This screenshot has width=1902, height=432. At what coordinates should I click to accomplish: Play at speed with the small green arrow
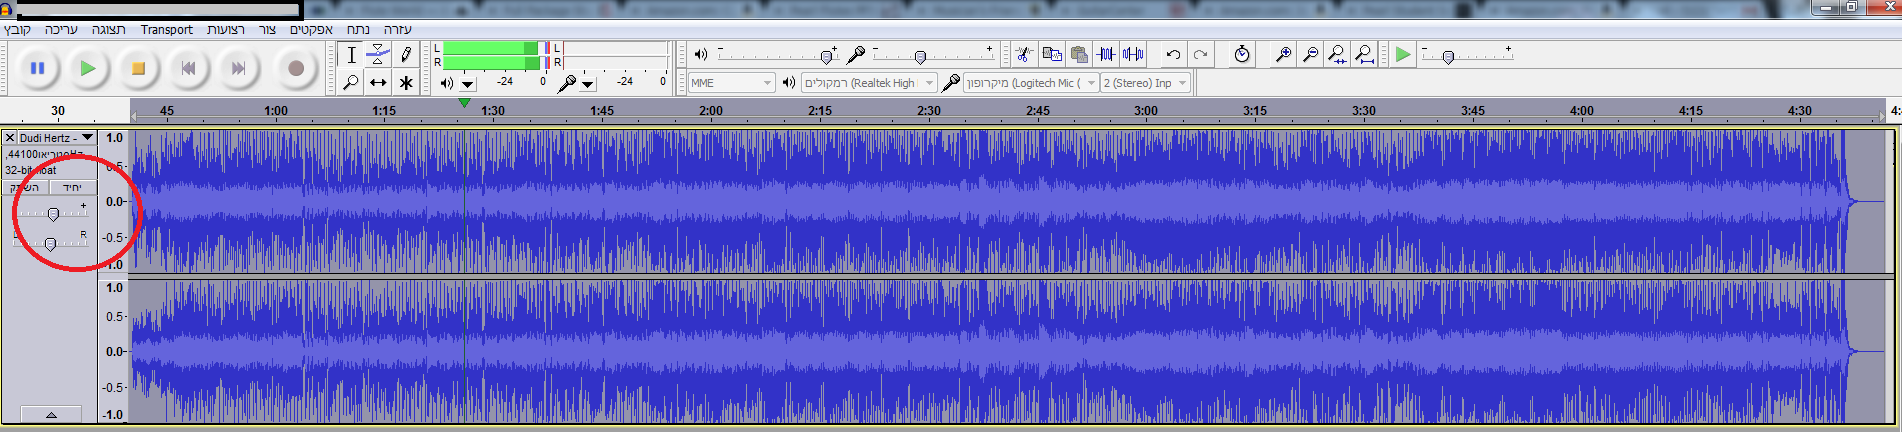tap(1403, 54)
